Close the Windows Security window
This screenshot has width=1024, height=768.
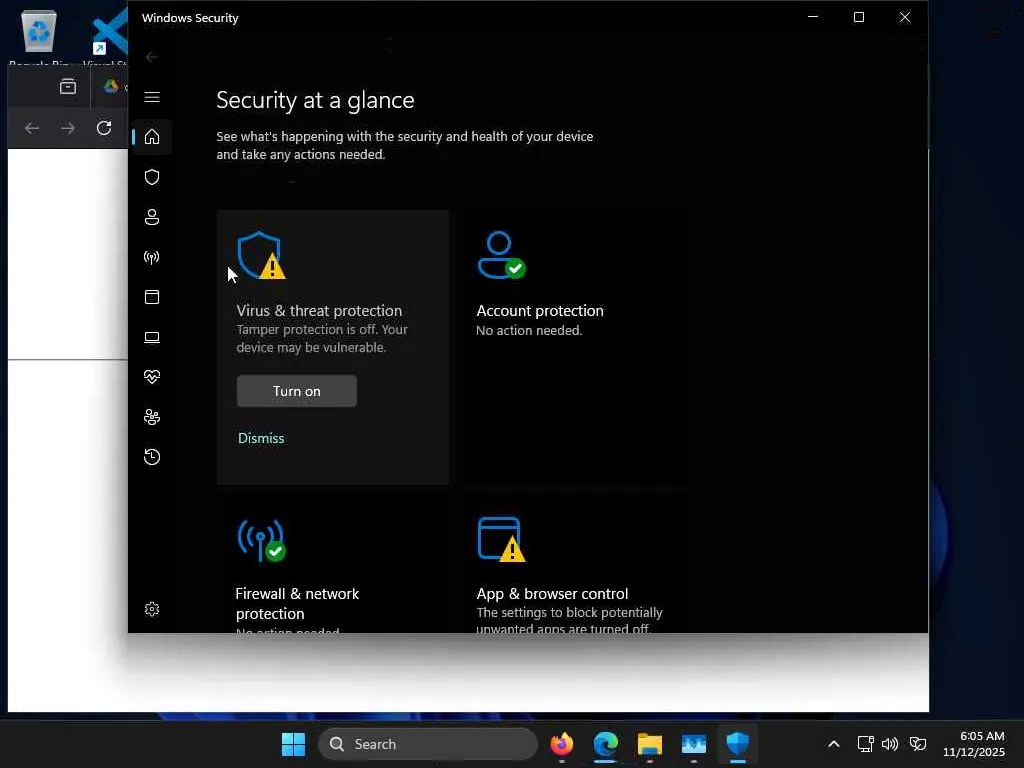pos(904,17)
